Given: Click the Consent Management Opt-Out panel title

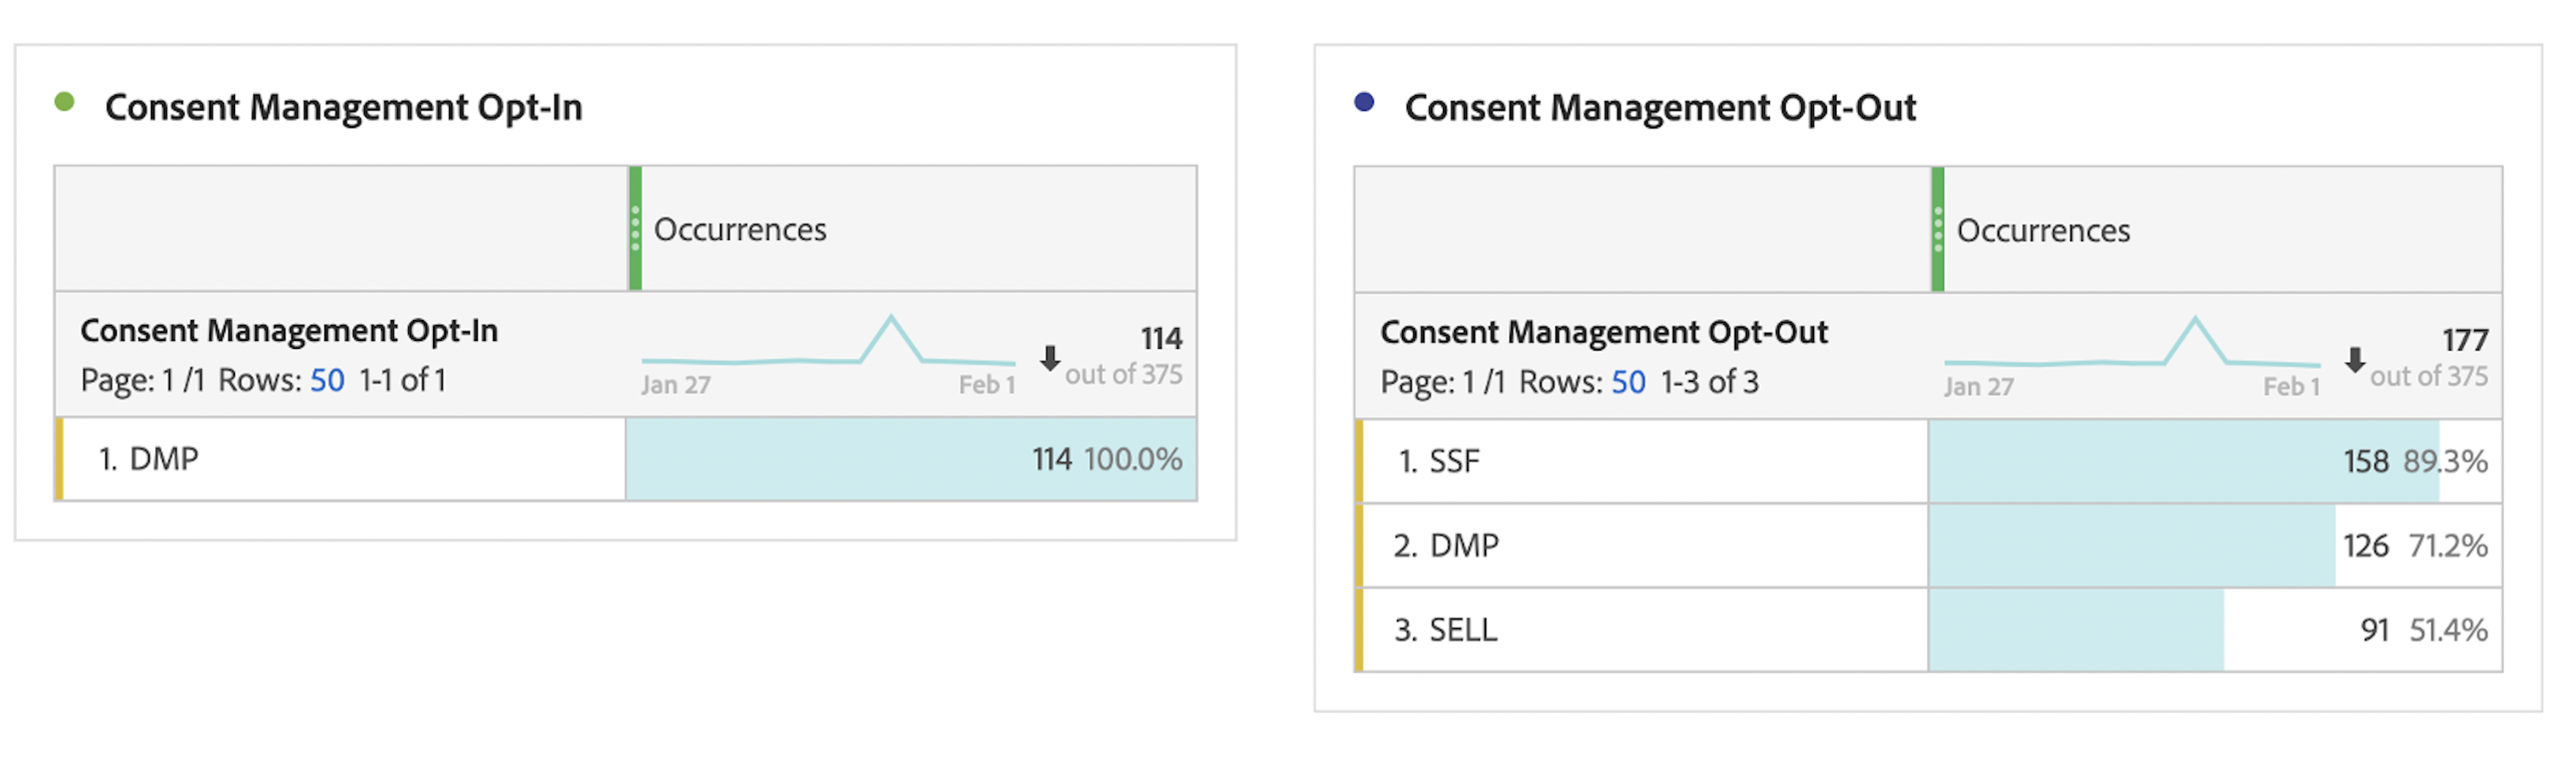Looking at the screenshot, I should point(1660,108).
